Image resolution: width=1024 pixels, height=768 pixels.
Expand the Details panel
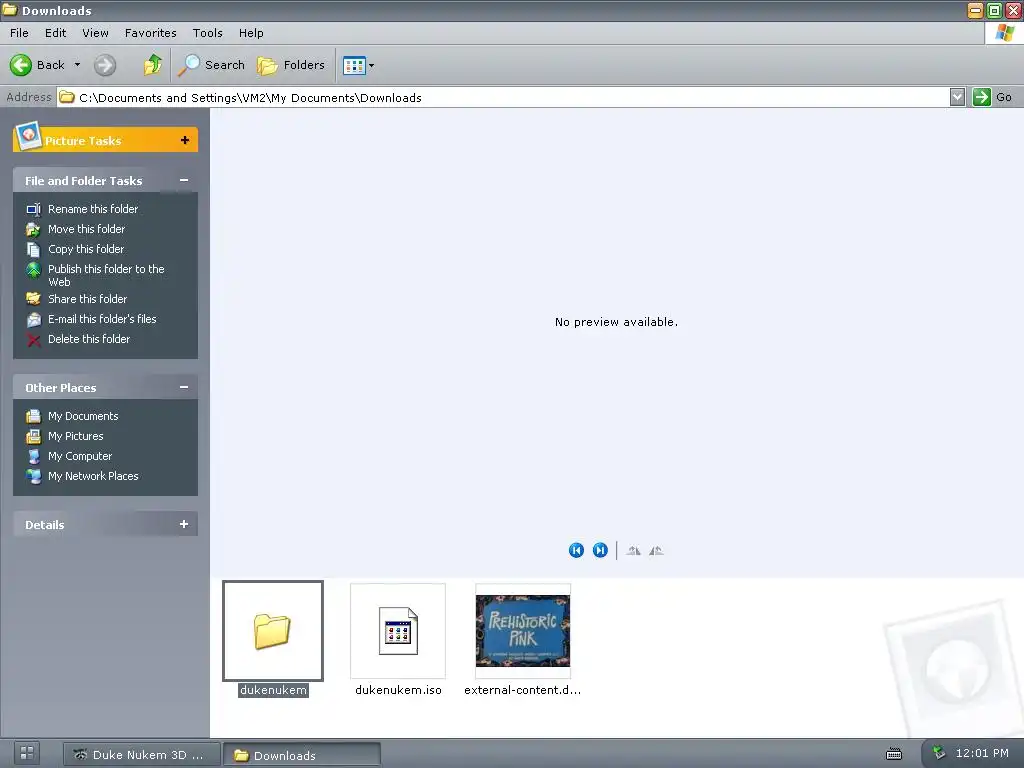[x=184, y=524]
